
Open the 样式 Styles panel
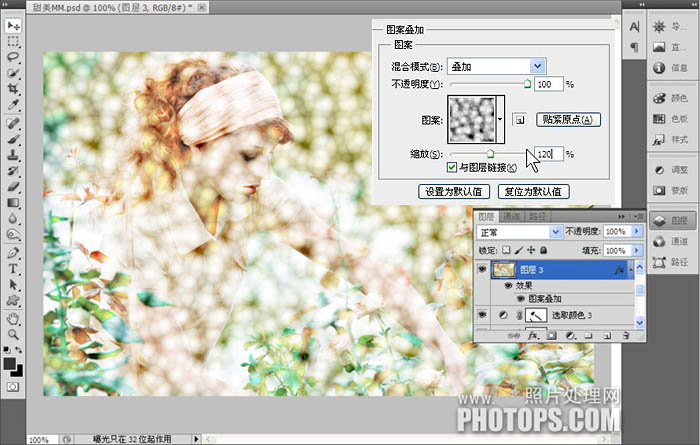[x=671, y=140]
